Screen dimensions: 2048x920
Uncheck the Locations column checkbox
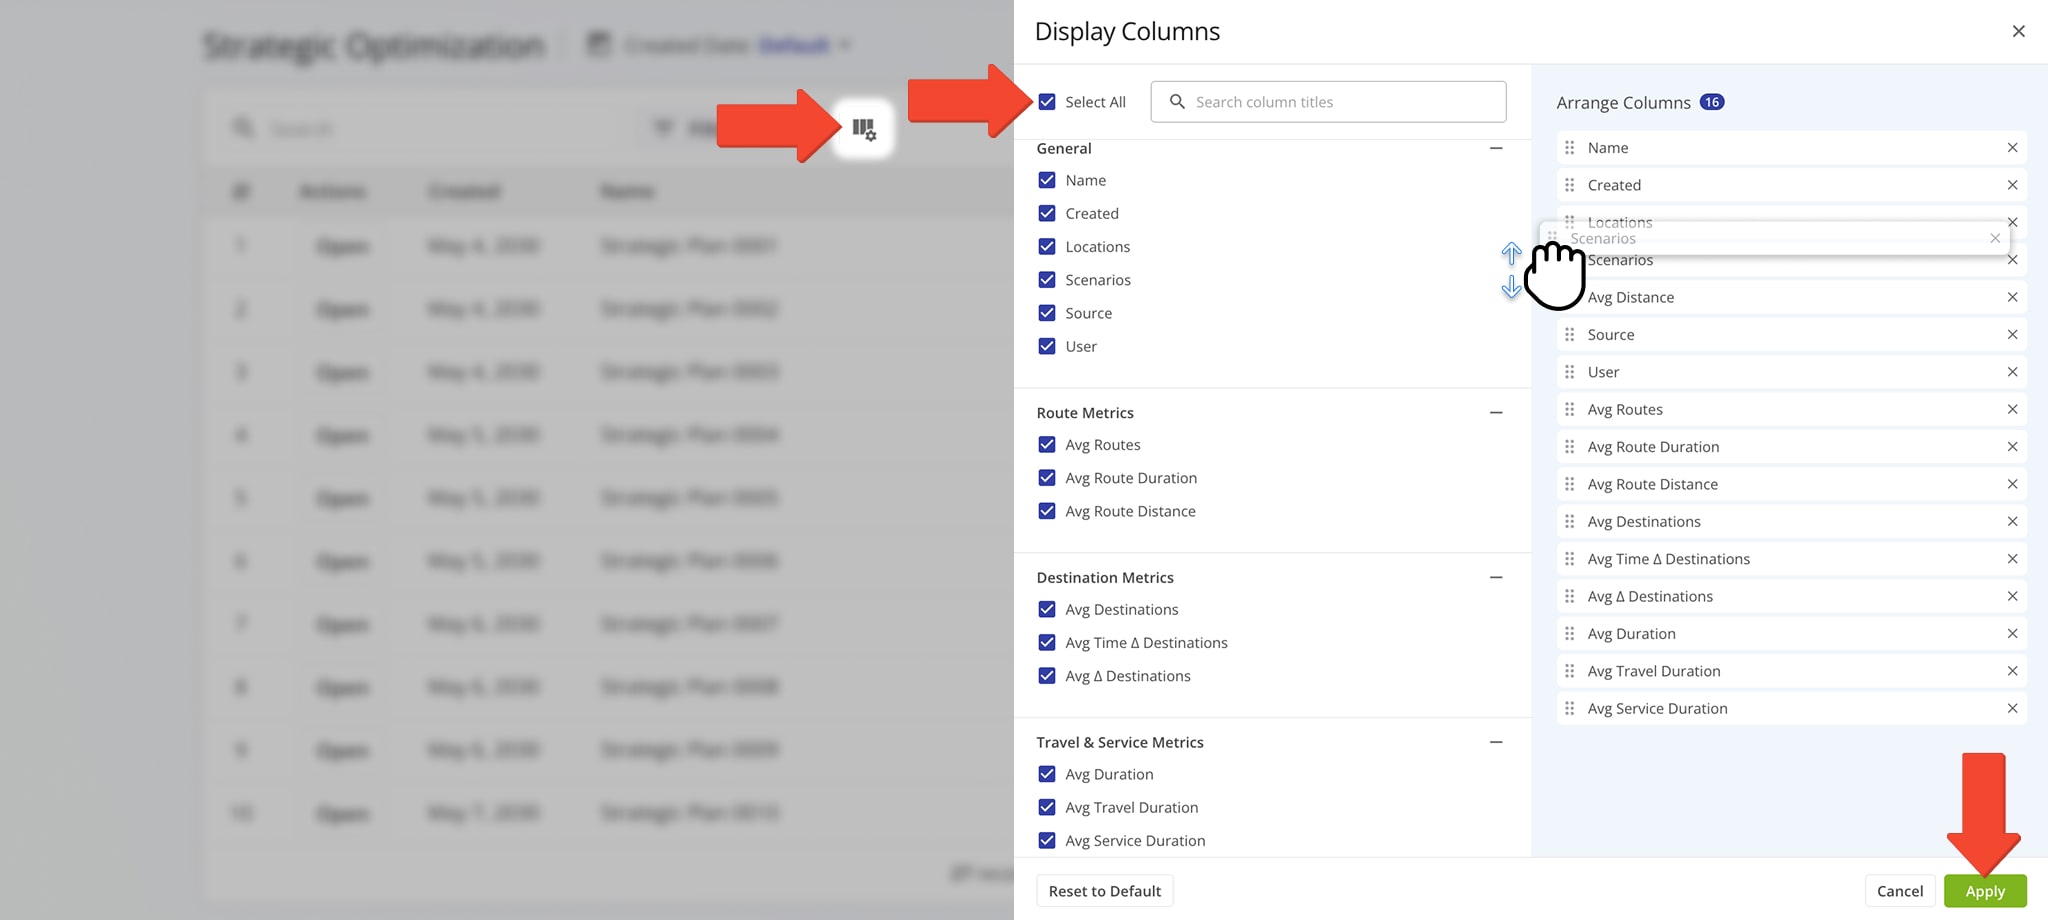click(x=1047, y=246)
